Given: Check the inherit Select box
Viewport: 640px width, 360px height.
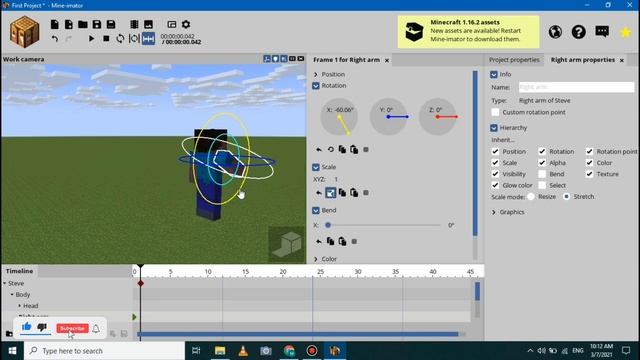Looking at the screenshot, I should coord(542,185).
